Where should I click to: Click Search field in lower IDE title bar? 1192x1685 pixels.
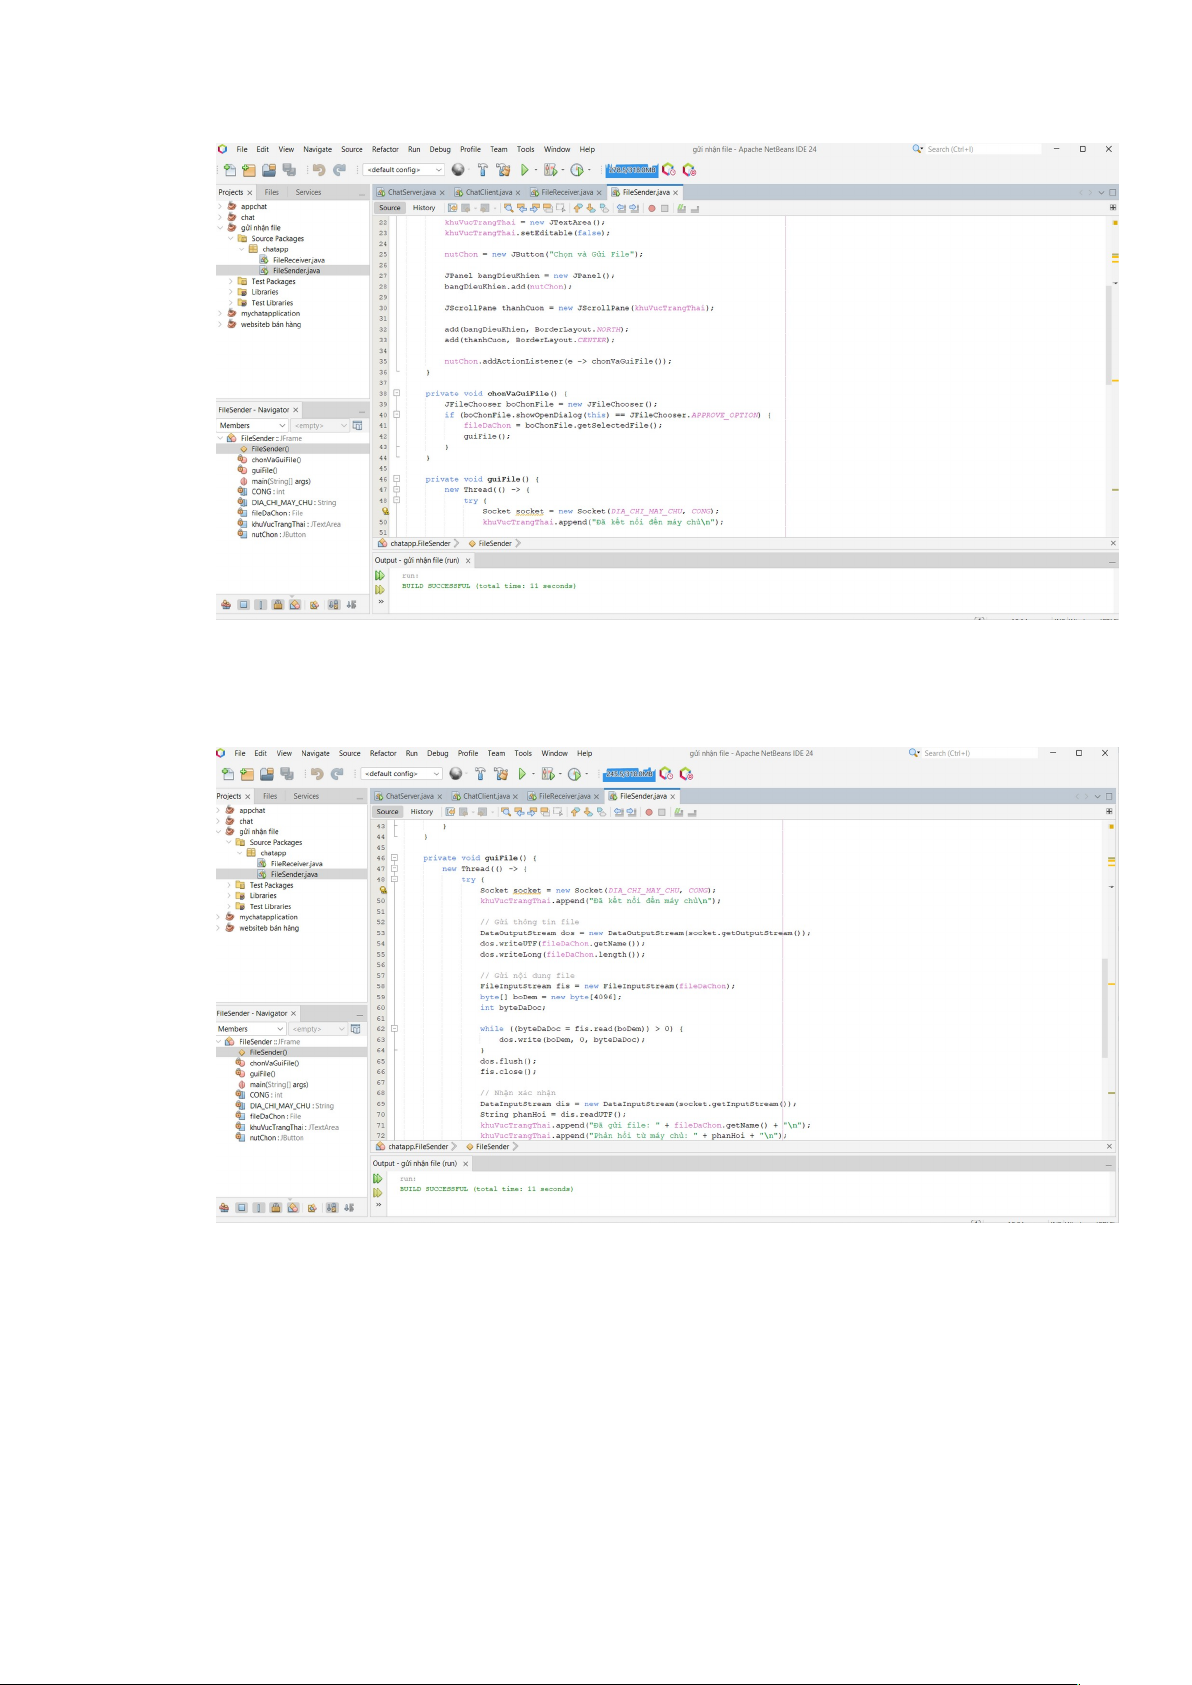[975, 753]
